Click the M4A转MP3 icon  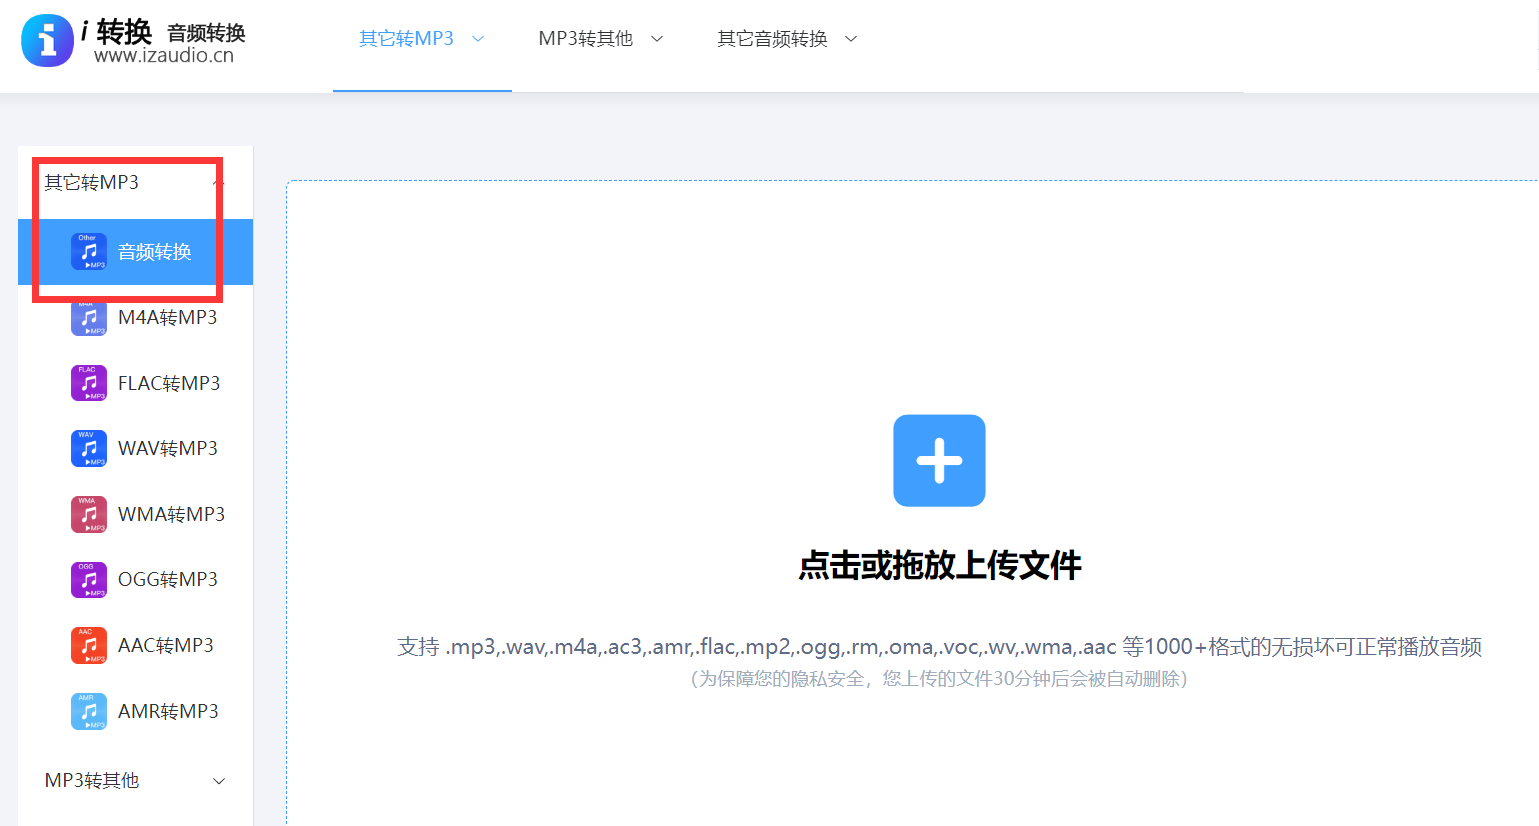coord(88,318)
